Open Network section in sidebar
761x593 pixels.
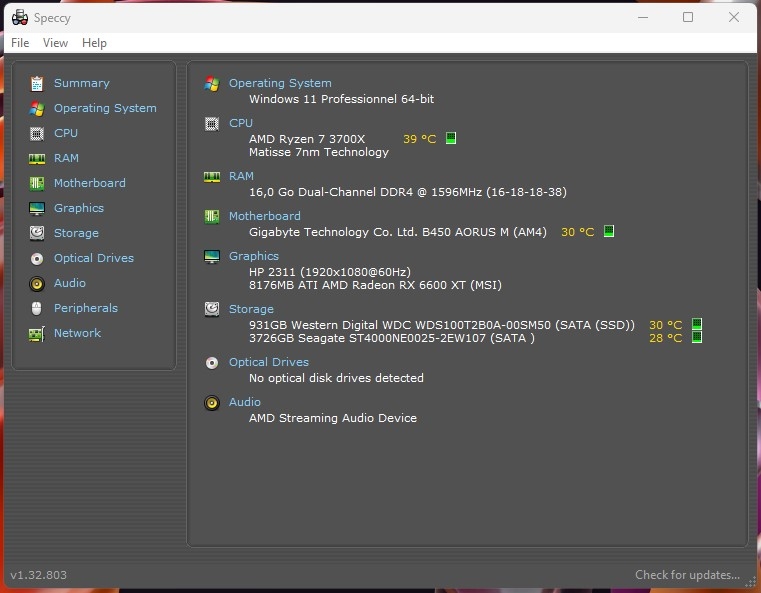[77, 333]
